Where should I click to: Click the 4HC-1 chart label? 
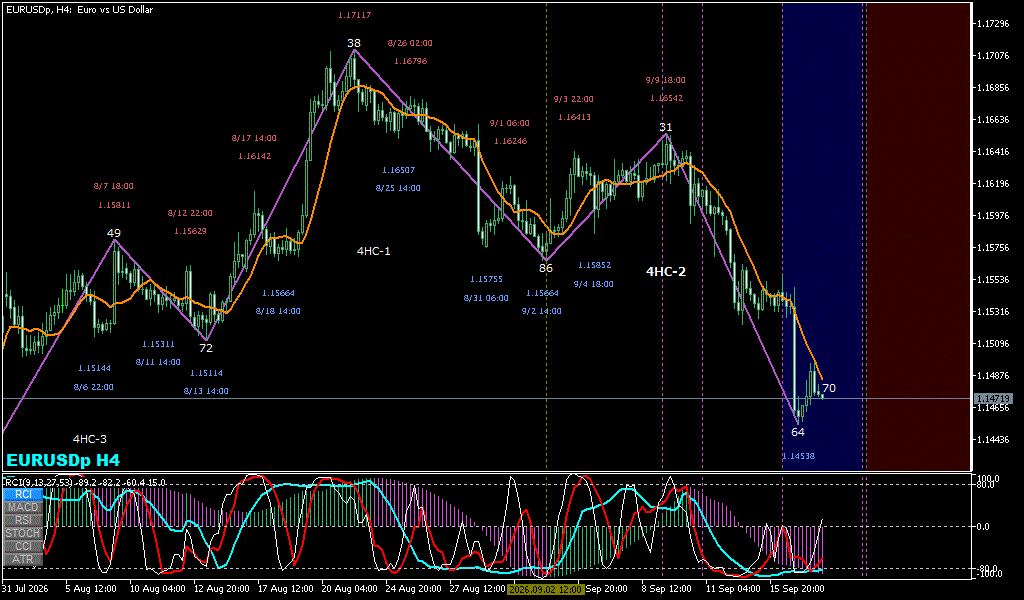click(374, 251)
